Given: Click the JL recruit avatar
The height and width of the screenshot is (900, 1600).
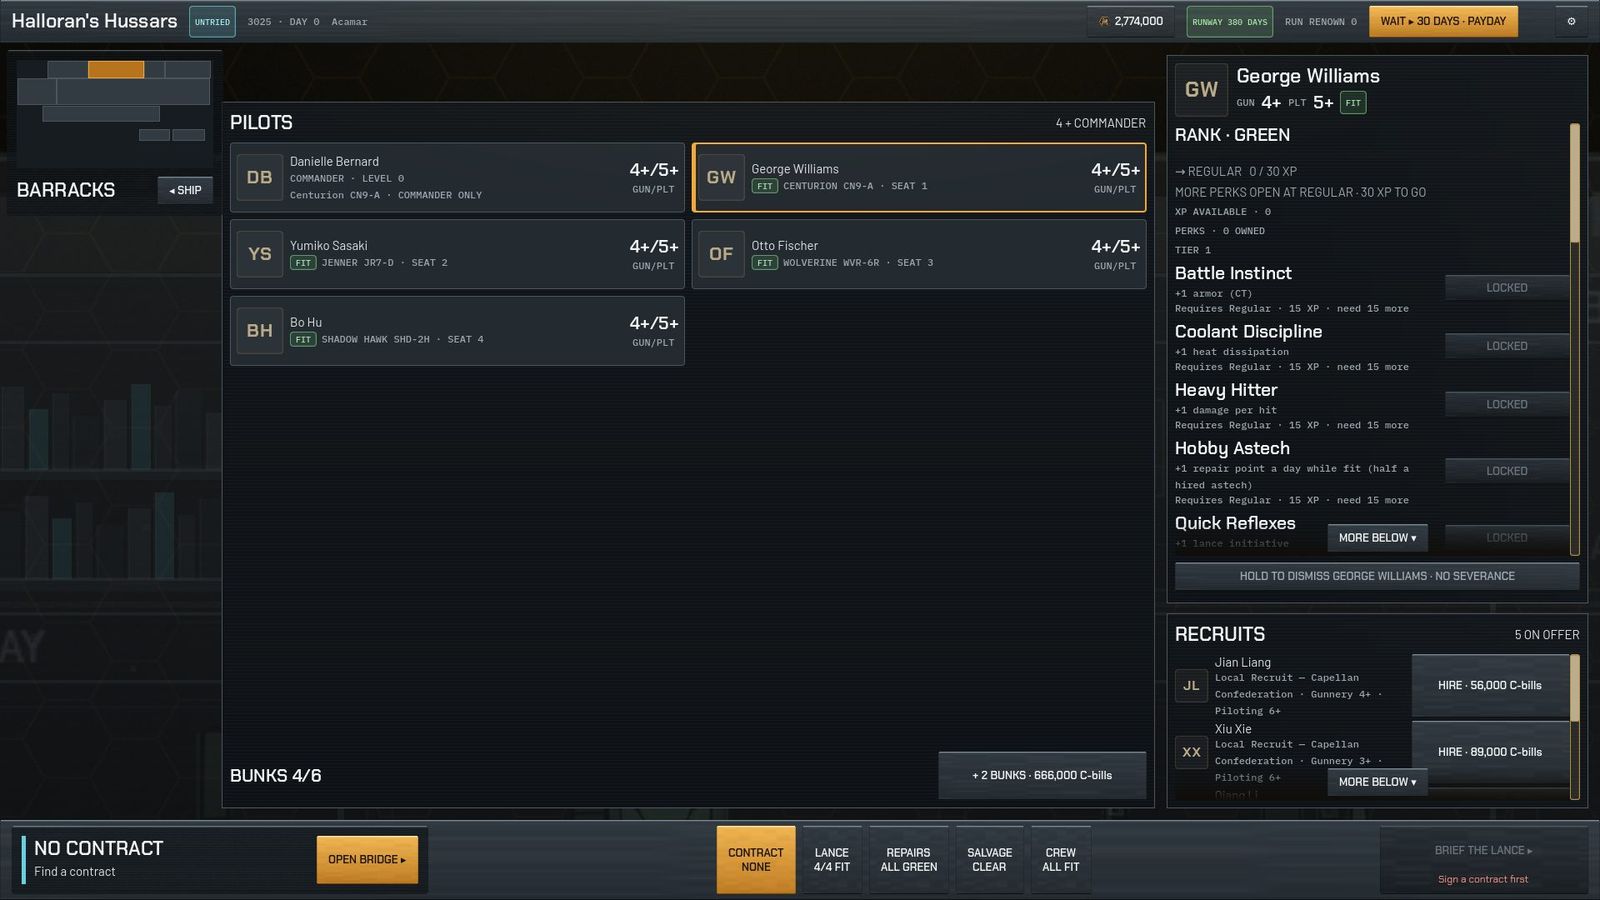Looking at the screenshot, I should click(1191, 685).
